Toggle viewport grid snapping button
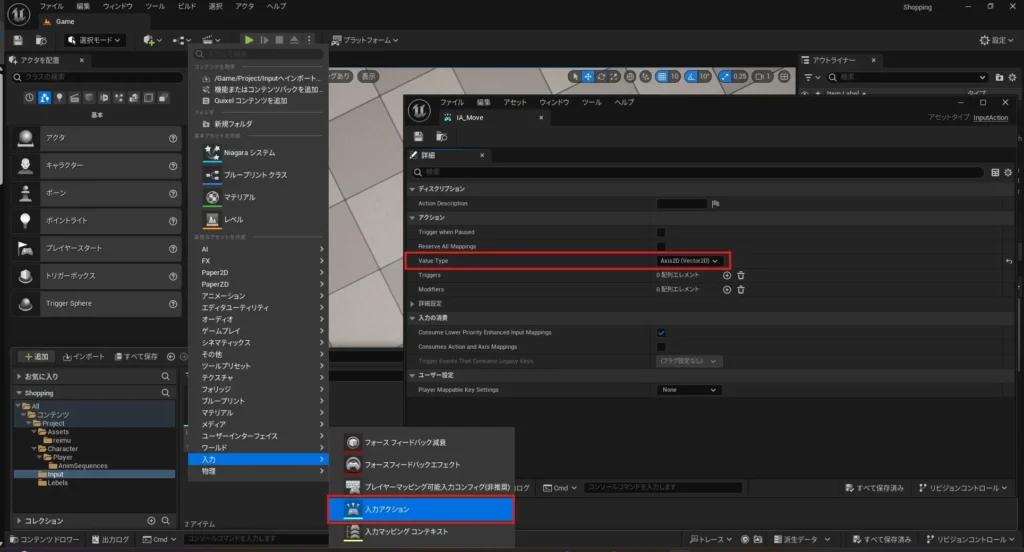The width and height of the screenshot is (1024, 552). pos(662,76)
